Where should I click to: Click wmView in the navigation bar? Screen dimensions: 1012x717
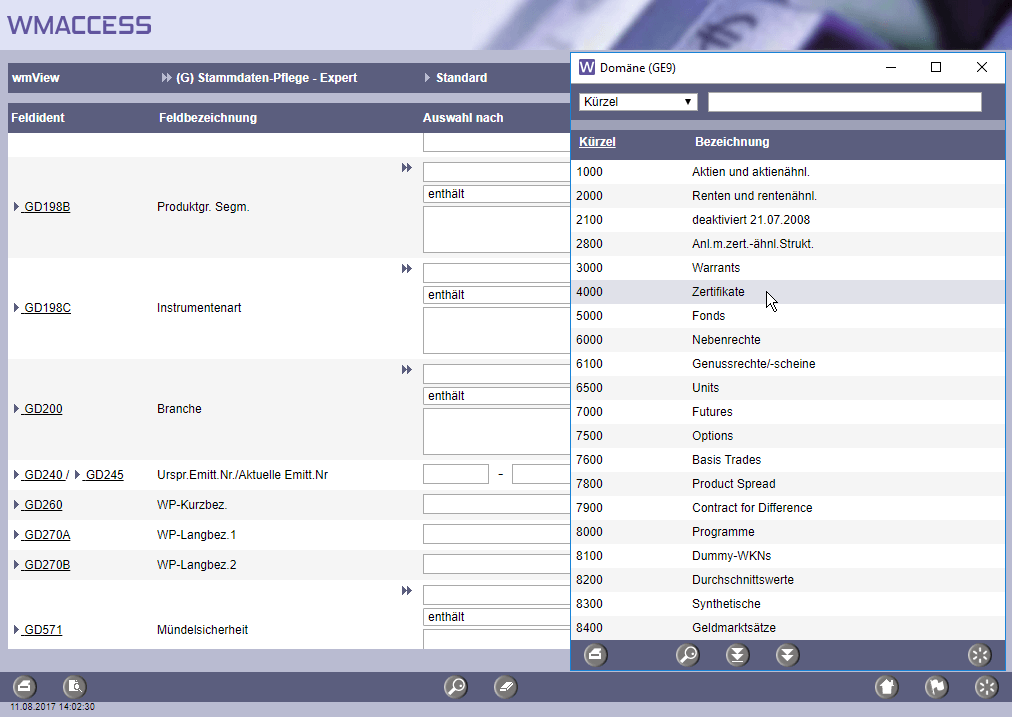pos(35,77)
